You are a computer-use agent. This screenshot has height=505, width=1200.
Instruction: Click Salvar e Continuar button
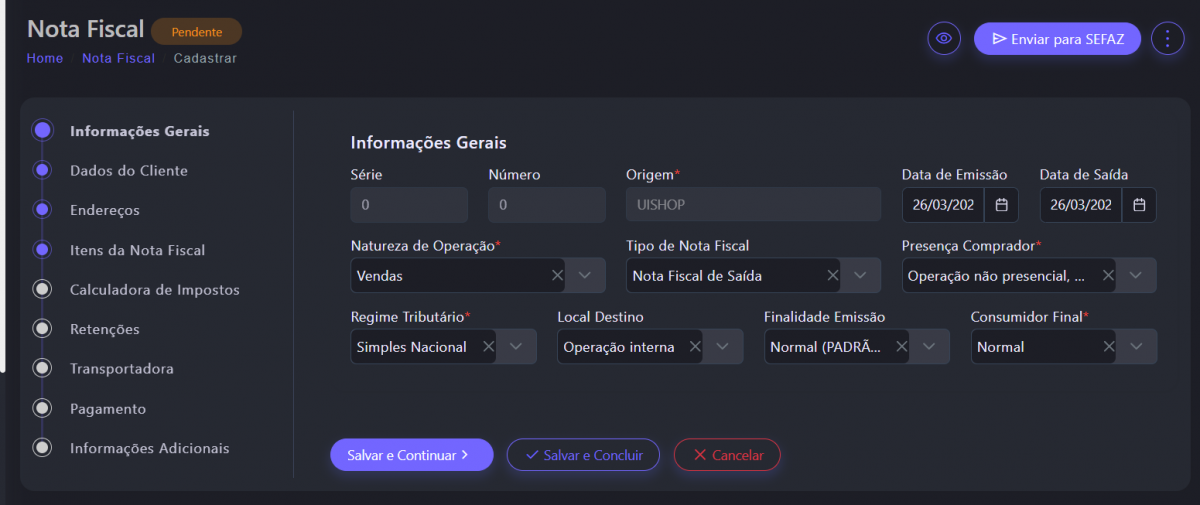coord(411,455)
